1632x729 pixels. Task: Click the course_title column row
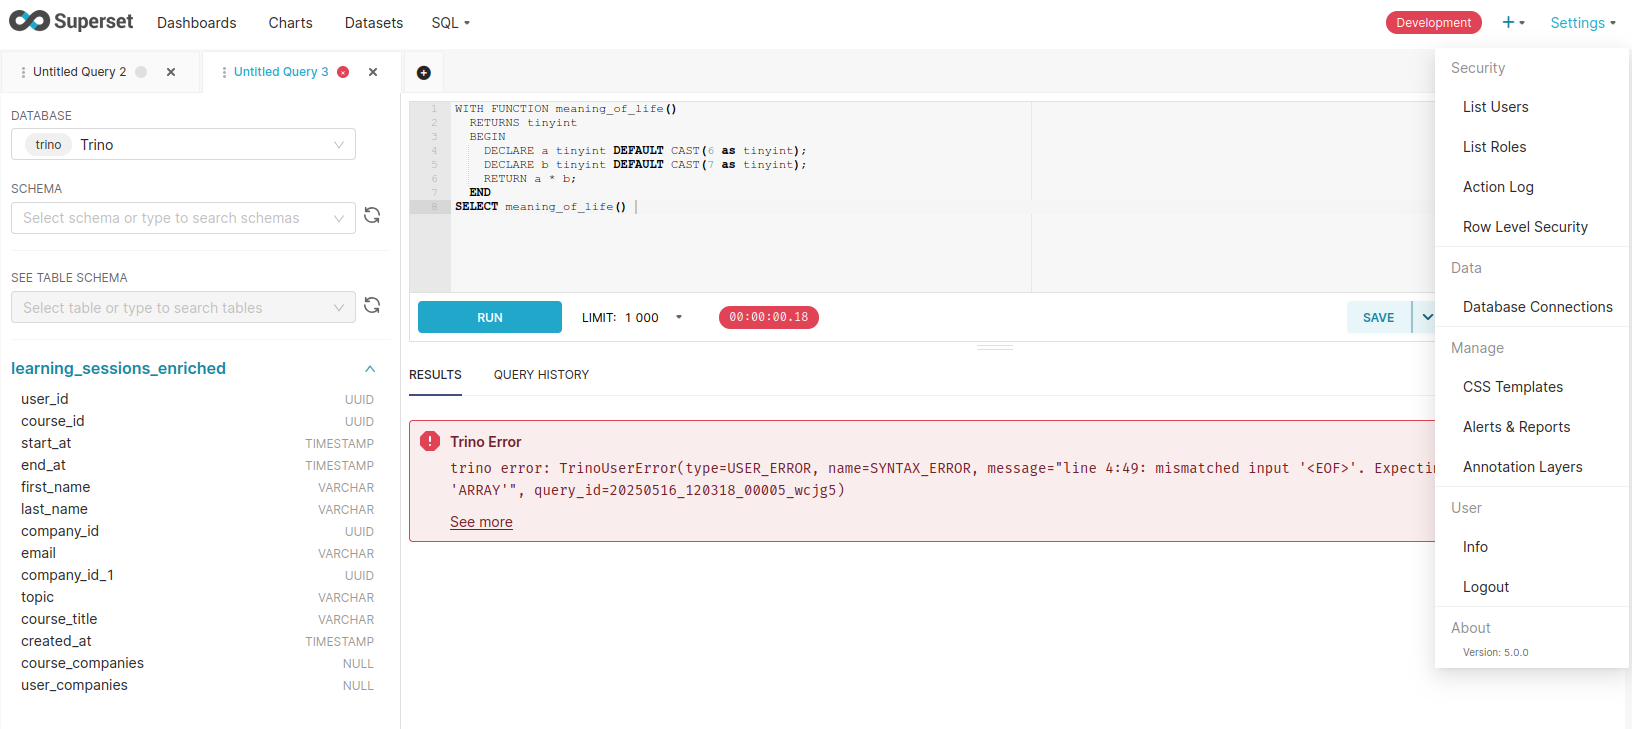pyautogui.click(x=197, y=619)
